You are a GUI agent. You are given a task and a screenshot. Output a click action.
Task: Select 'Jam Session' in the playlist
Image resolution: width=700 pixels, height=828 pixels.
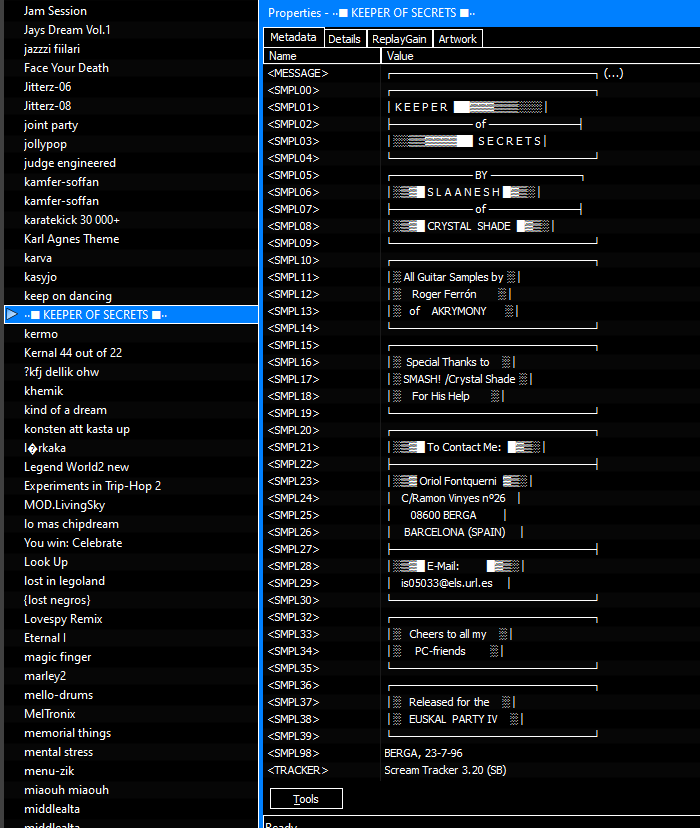55,11
